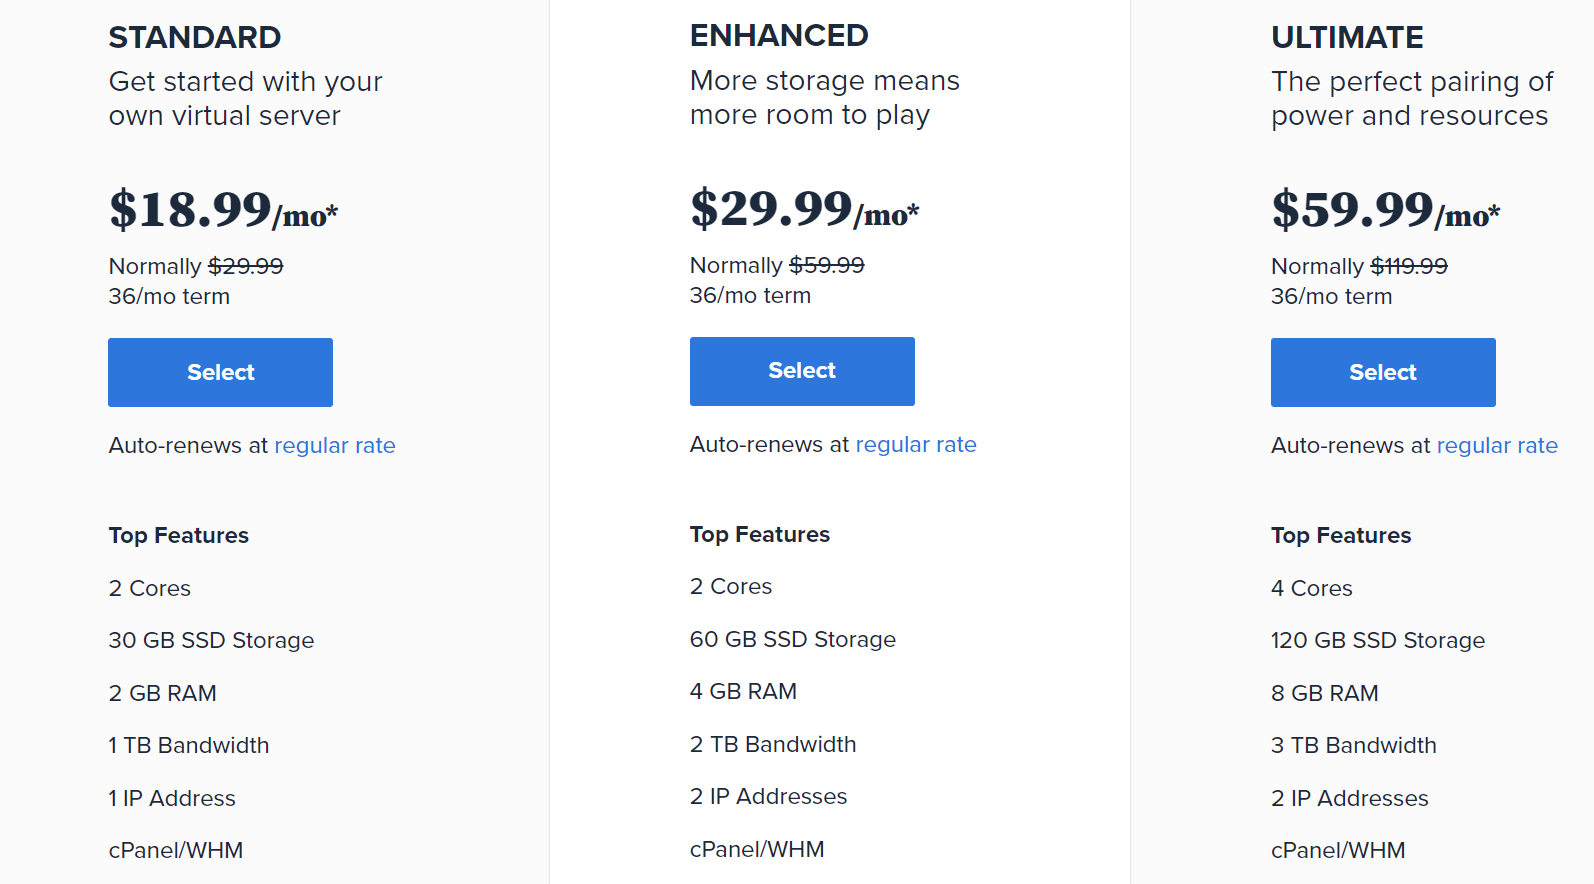Click the cPanel/WHM feature under ENHANCED
Screen dimensions: 1594x884
[x=757, y=849]
